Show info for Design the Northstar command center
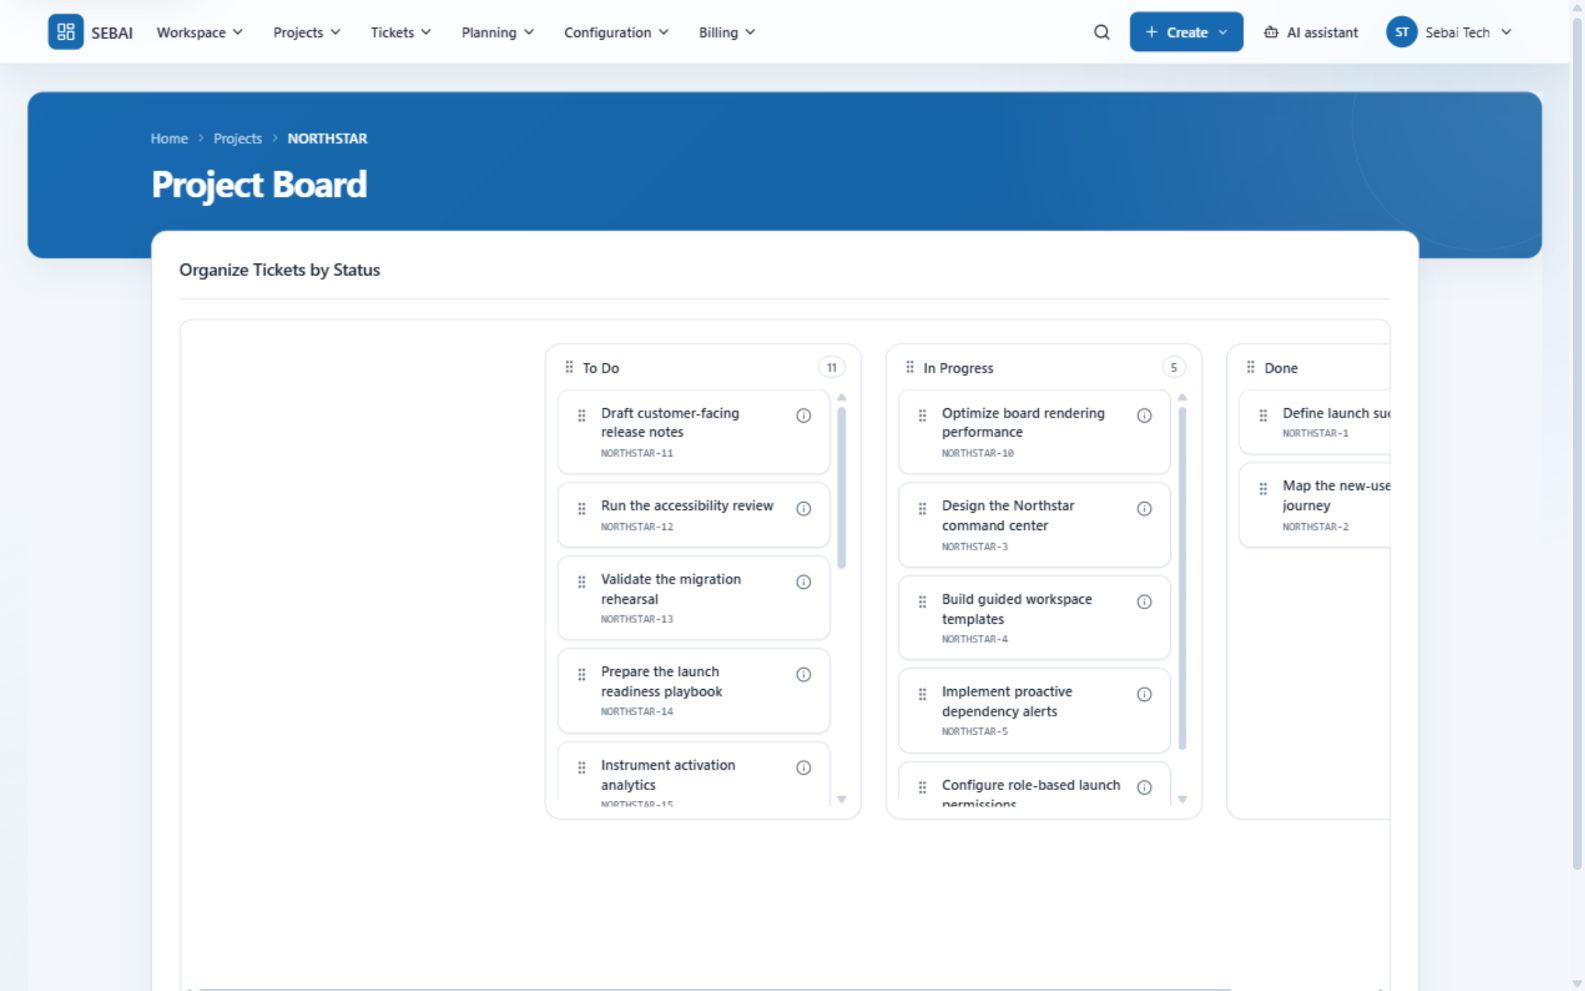This screenshot has height=991, width=1585. click(x=1145, y=509)
